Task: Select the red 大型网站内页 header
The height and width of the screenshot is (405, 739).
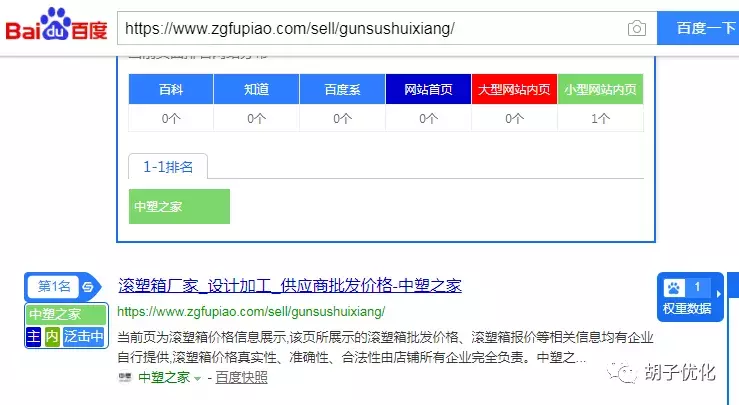Action: tap(514, 89)
